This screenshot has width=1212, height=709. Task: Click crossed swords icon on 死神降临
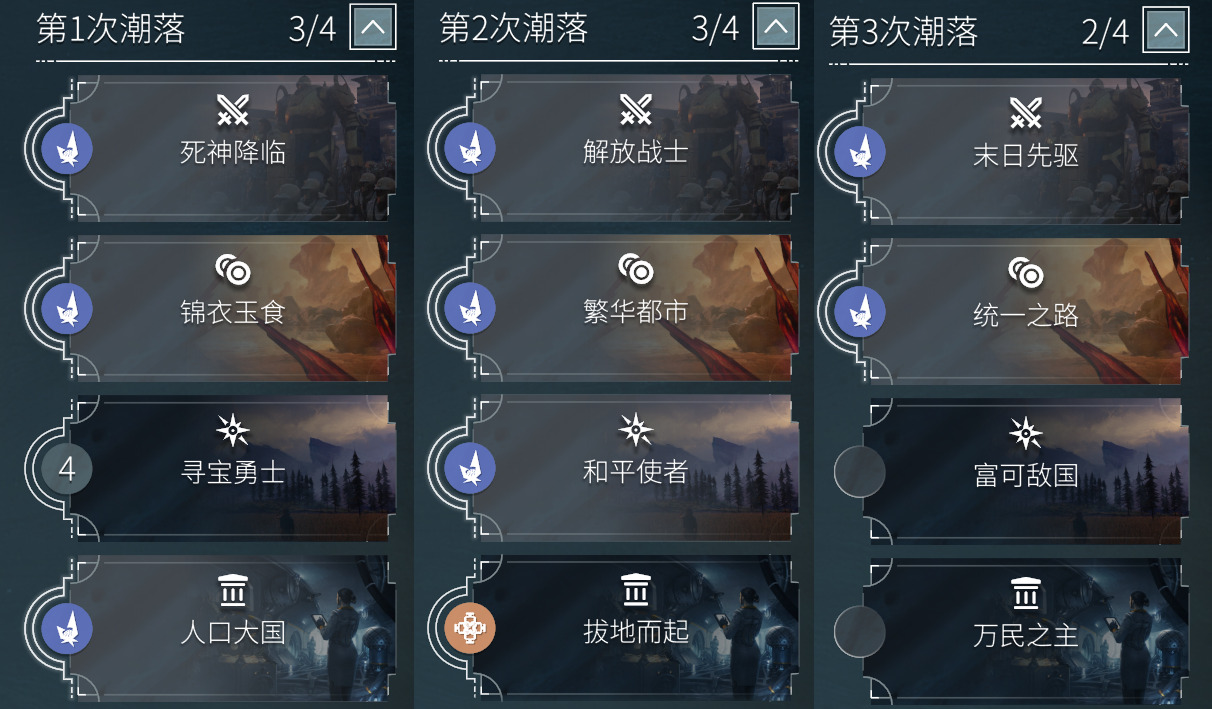[x=232, y=110]
